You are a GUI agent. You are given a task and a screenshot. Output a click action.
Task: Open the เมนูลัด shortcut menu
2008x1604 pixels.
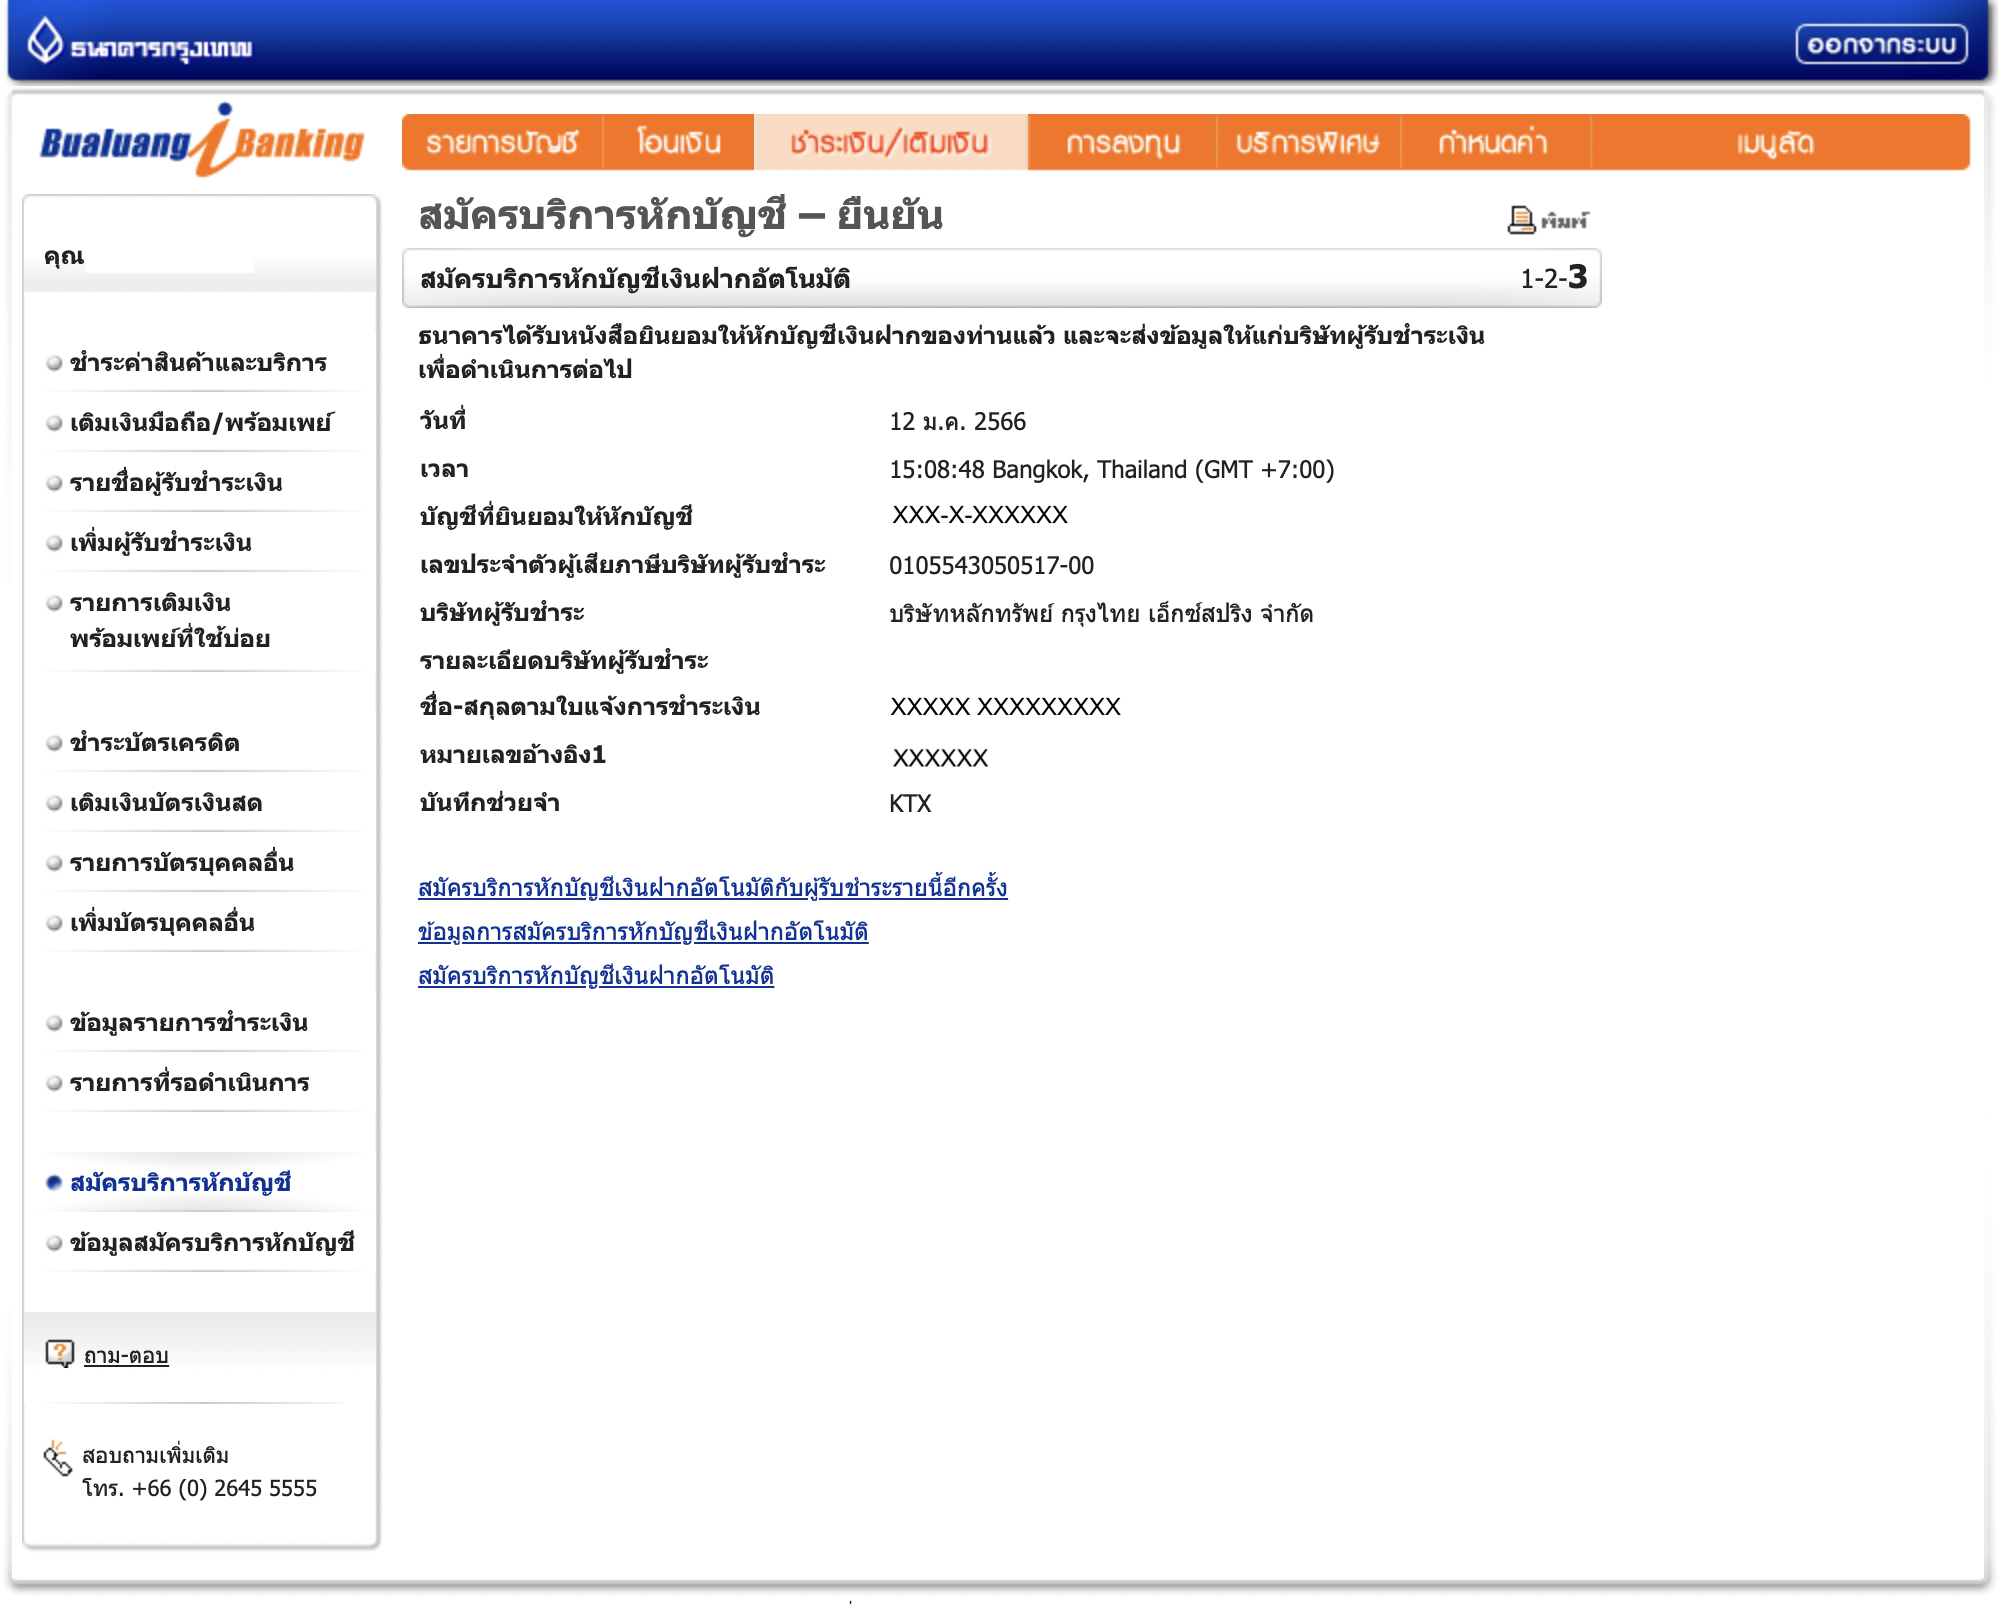pyautogui.click(x=1775, y=143)
